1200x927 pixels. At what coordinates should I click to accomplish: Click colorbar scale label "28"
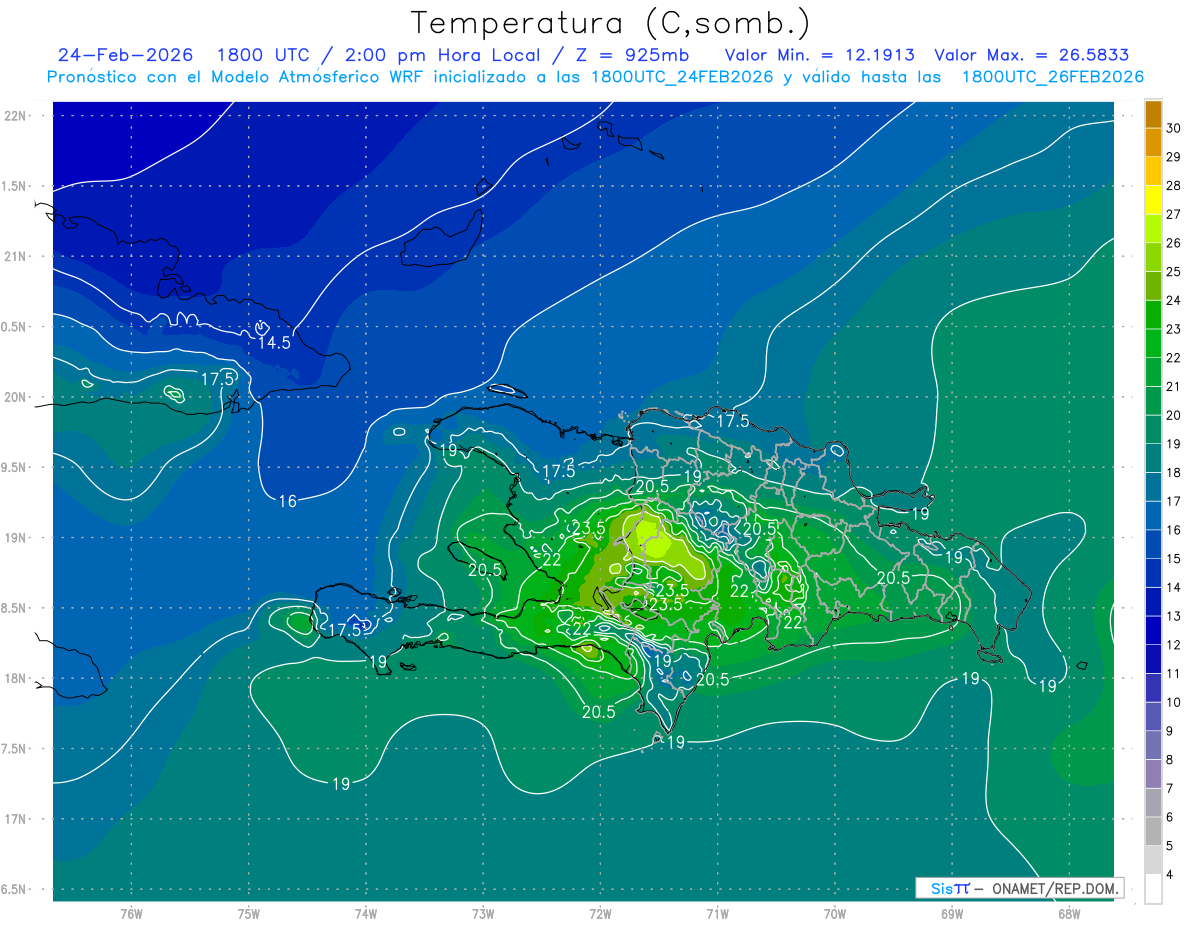pyautogui.click(x=1175, y=186)
